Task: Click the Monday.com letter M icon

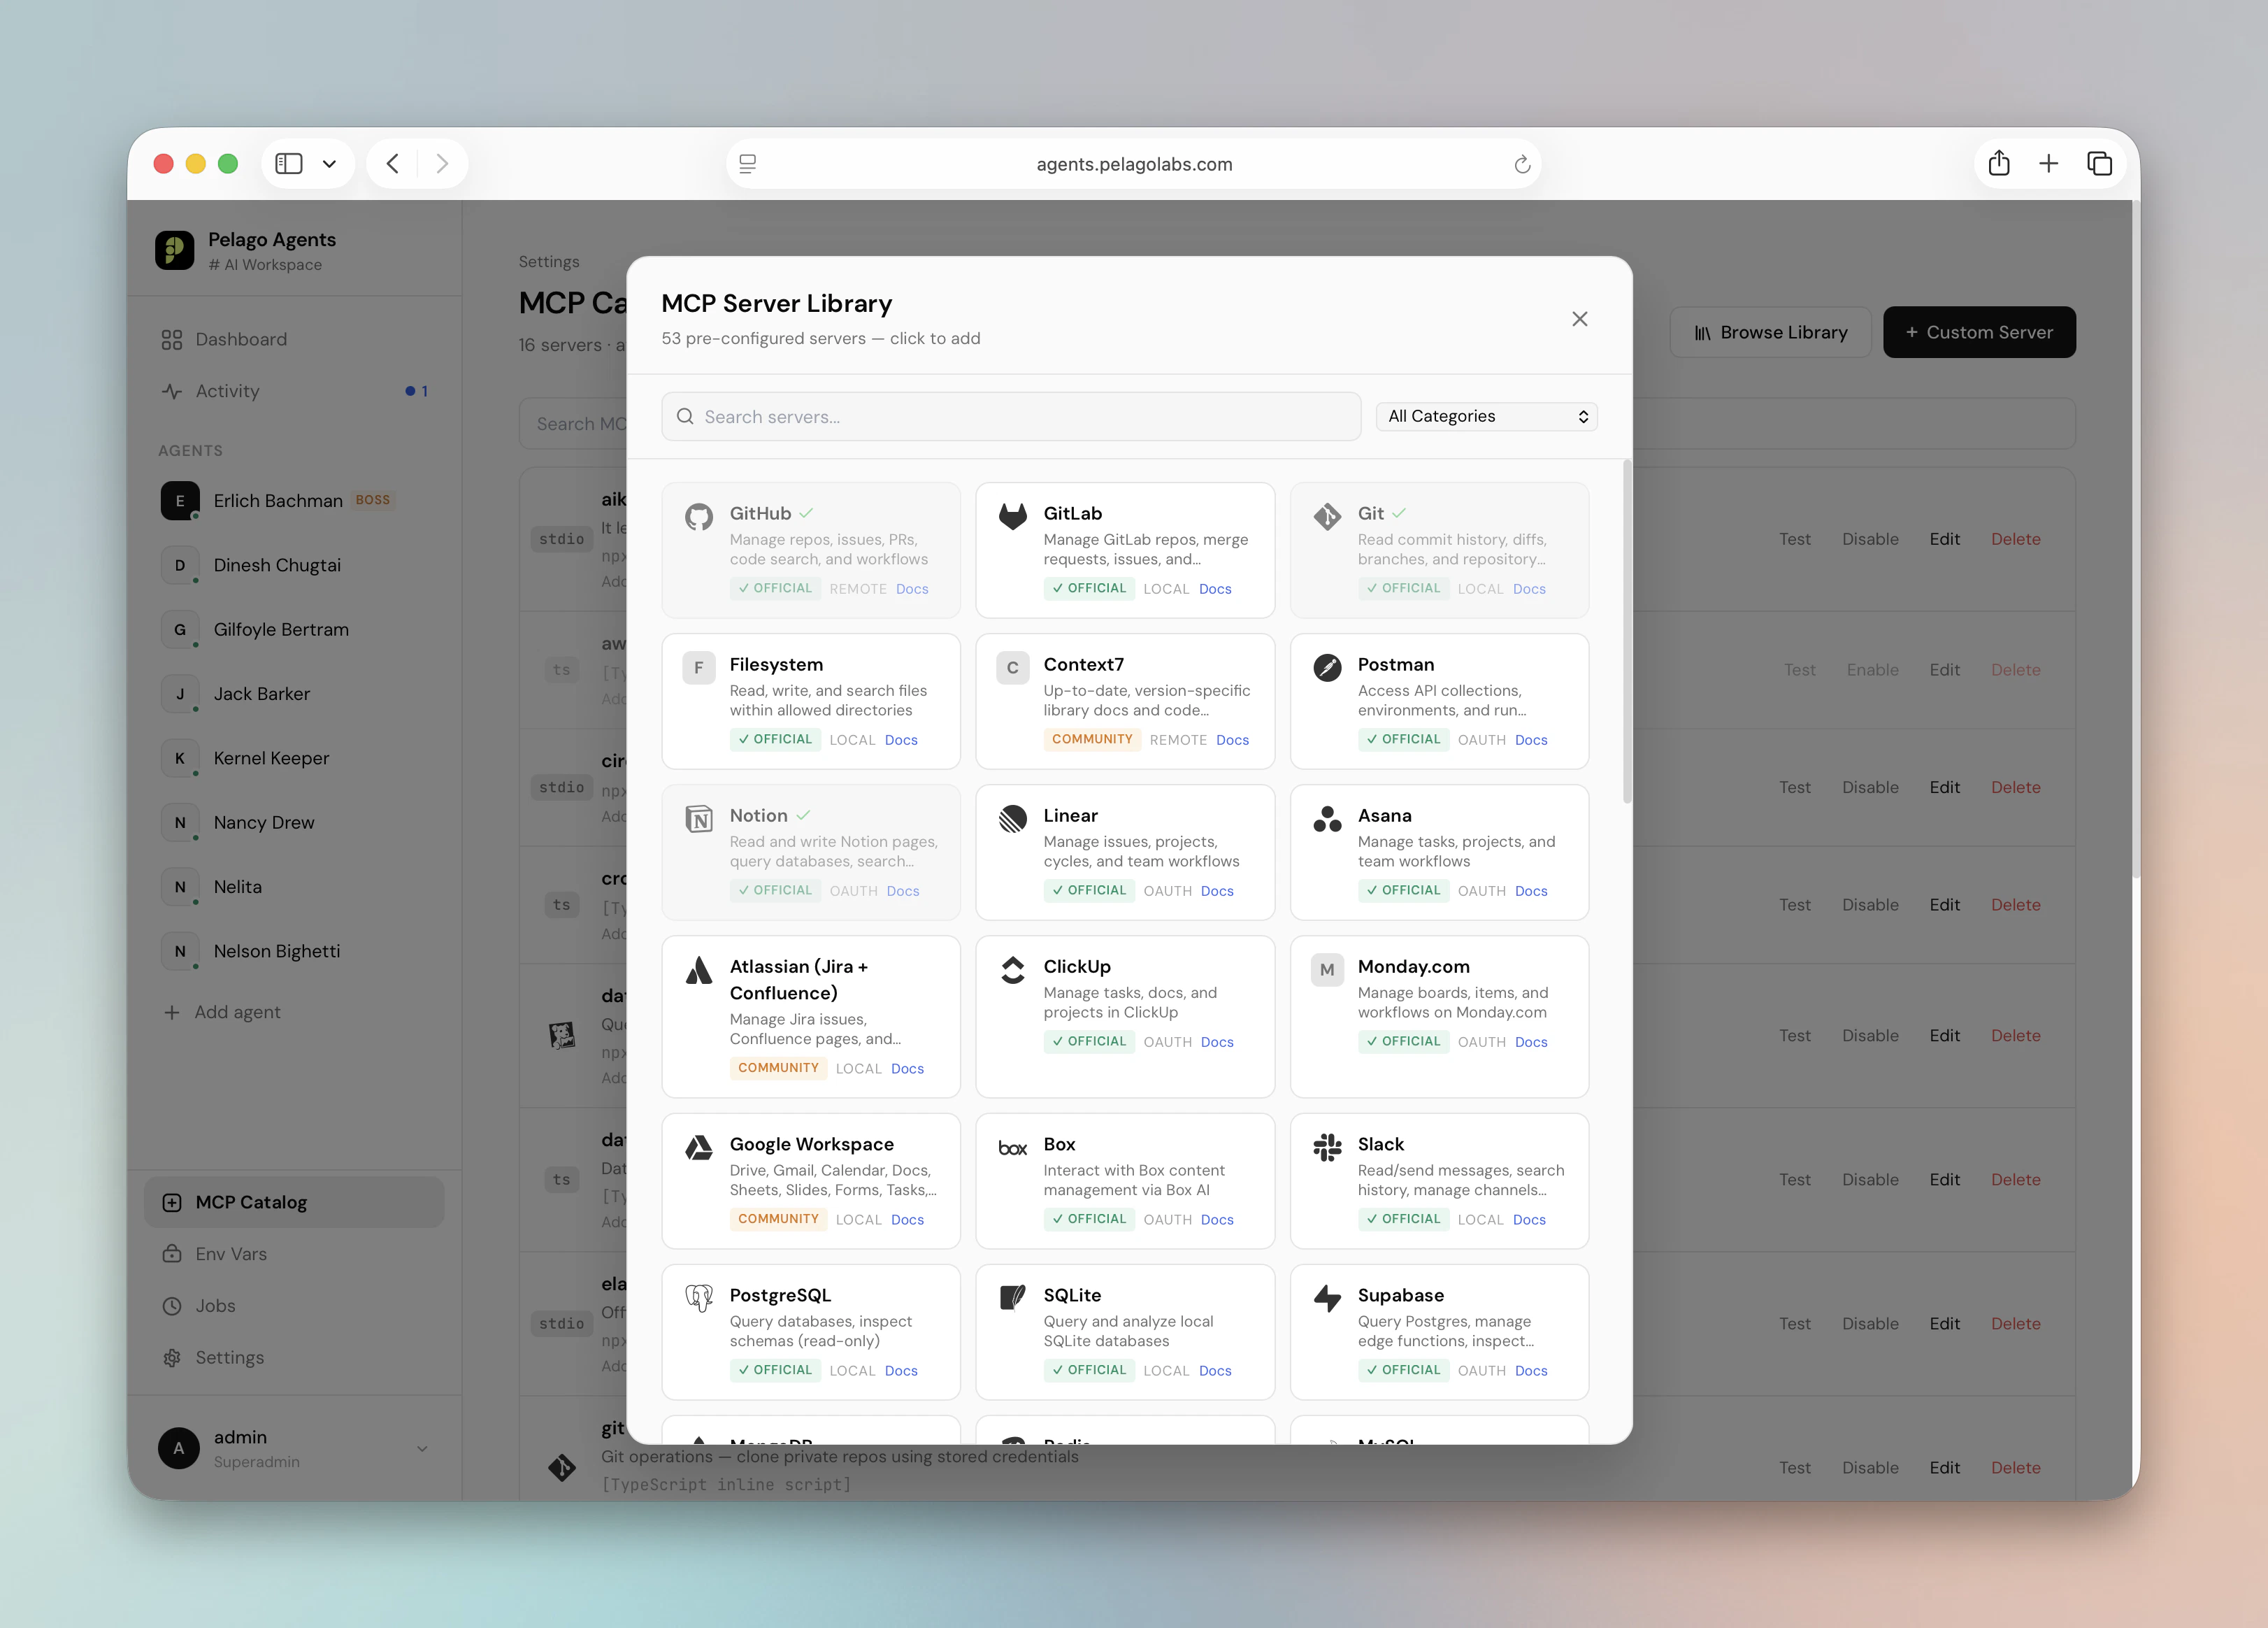Action: (x=1327, y=969)
